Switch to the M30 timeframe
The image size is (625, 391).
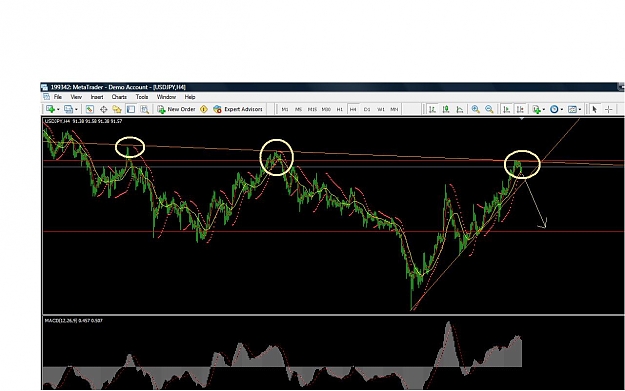(326, 109)
